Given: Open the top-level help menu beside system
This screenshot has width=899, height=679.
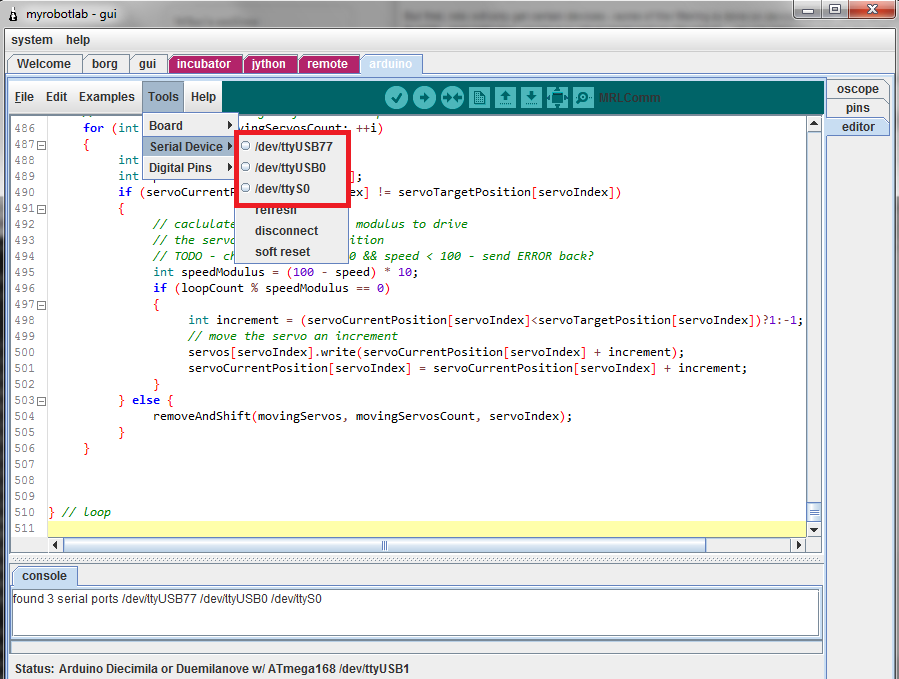Looking at the screenshot, I should [x=78, y=40].
